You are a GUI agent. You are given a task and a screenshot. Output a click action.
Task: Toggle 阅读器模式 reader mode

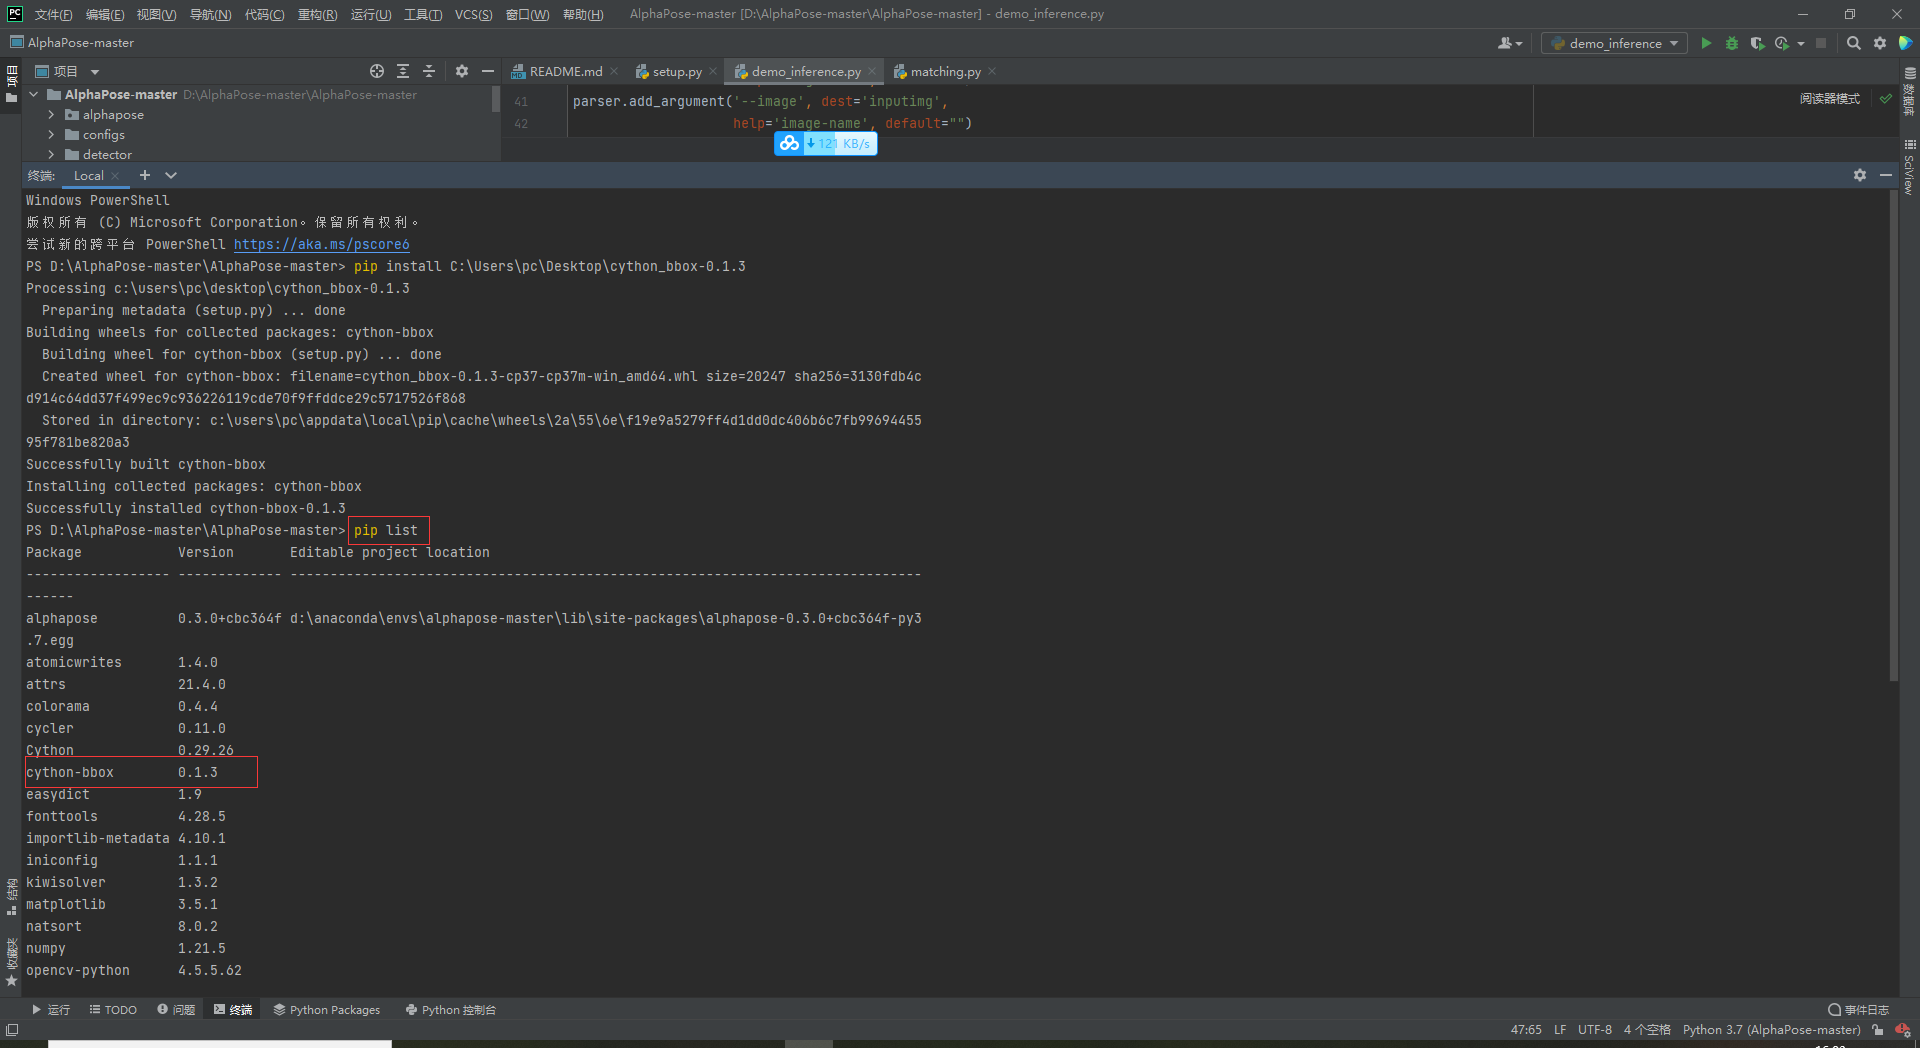tap(1830, 99)
